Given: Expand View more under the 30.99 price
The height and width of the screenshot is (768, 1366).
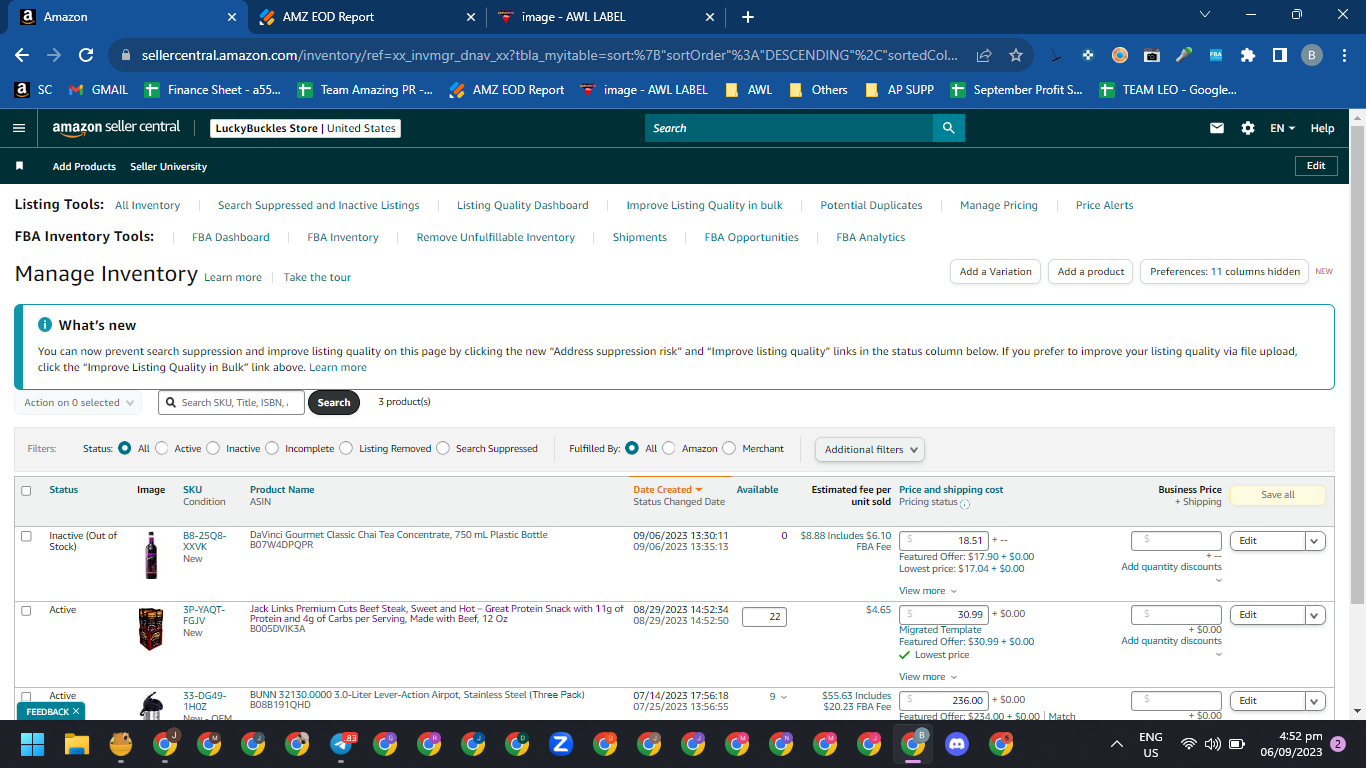Looking at the screenshot, I should point(928,677).
